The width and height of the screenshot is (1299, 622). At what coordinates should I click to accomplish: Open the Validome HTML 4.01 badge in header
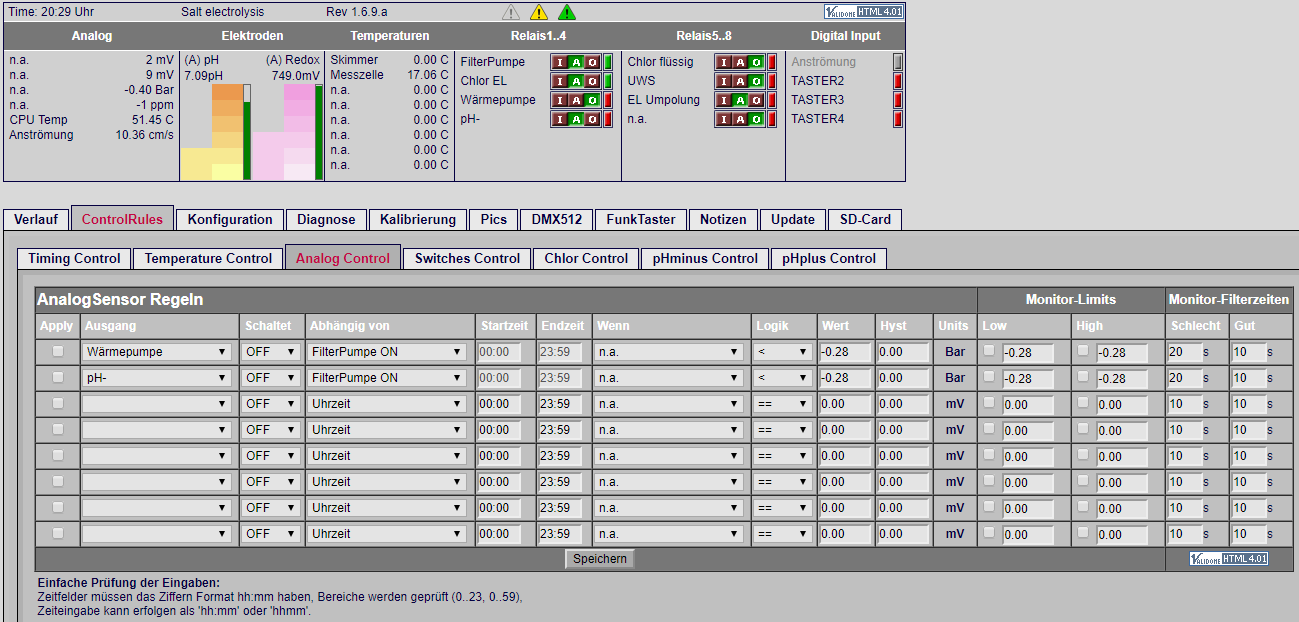[x=863, y=12]
